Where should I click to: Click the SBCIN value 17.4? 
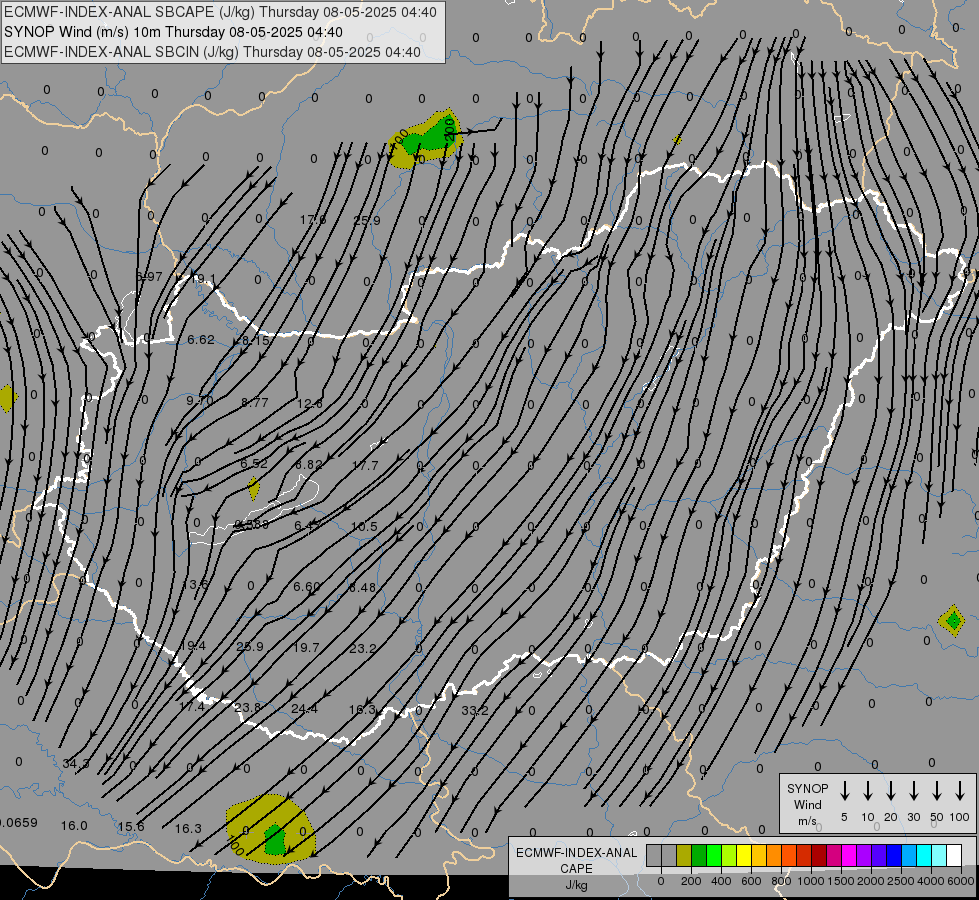192,707
